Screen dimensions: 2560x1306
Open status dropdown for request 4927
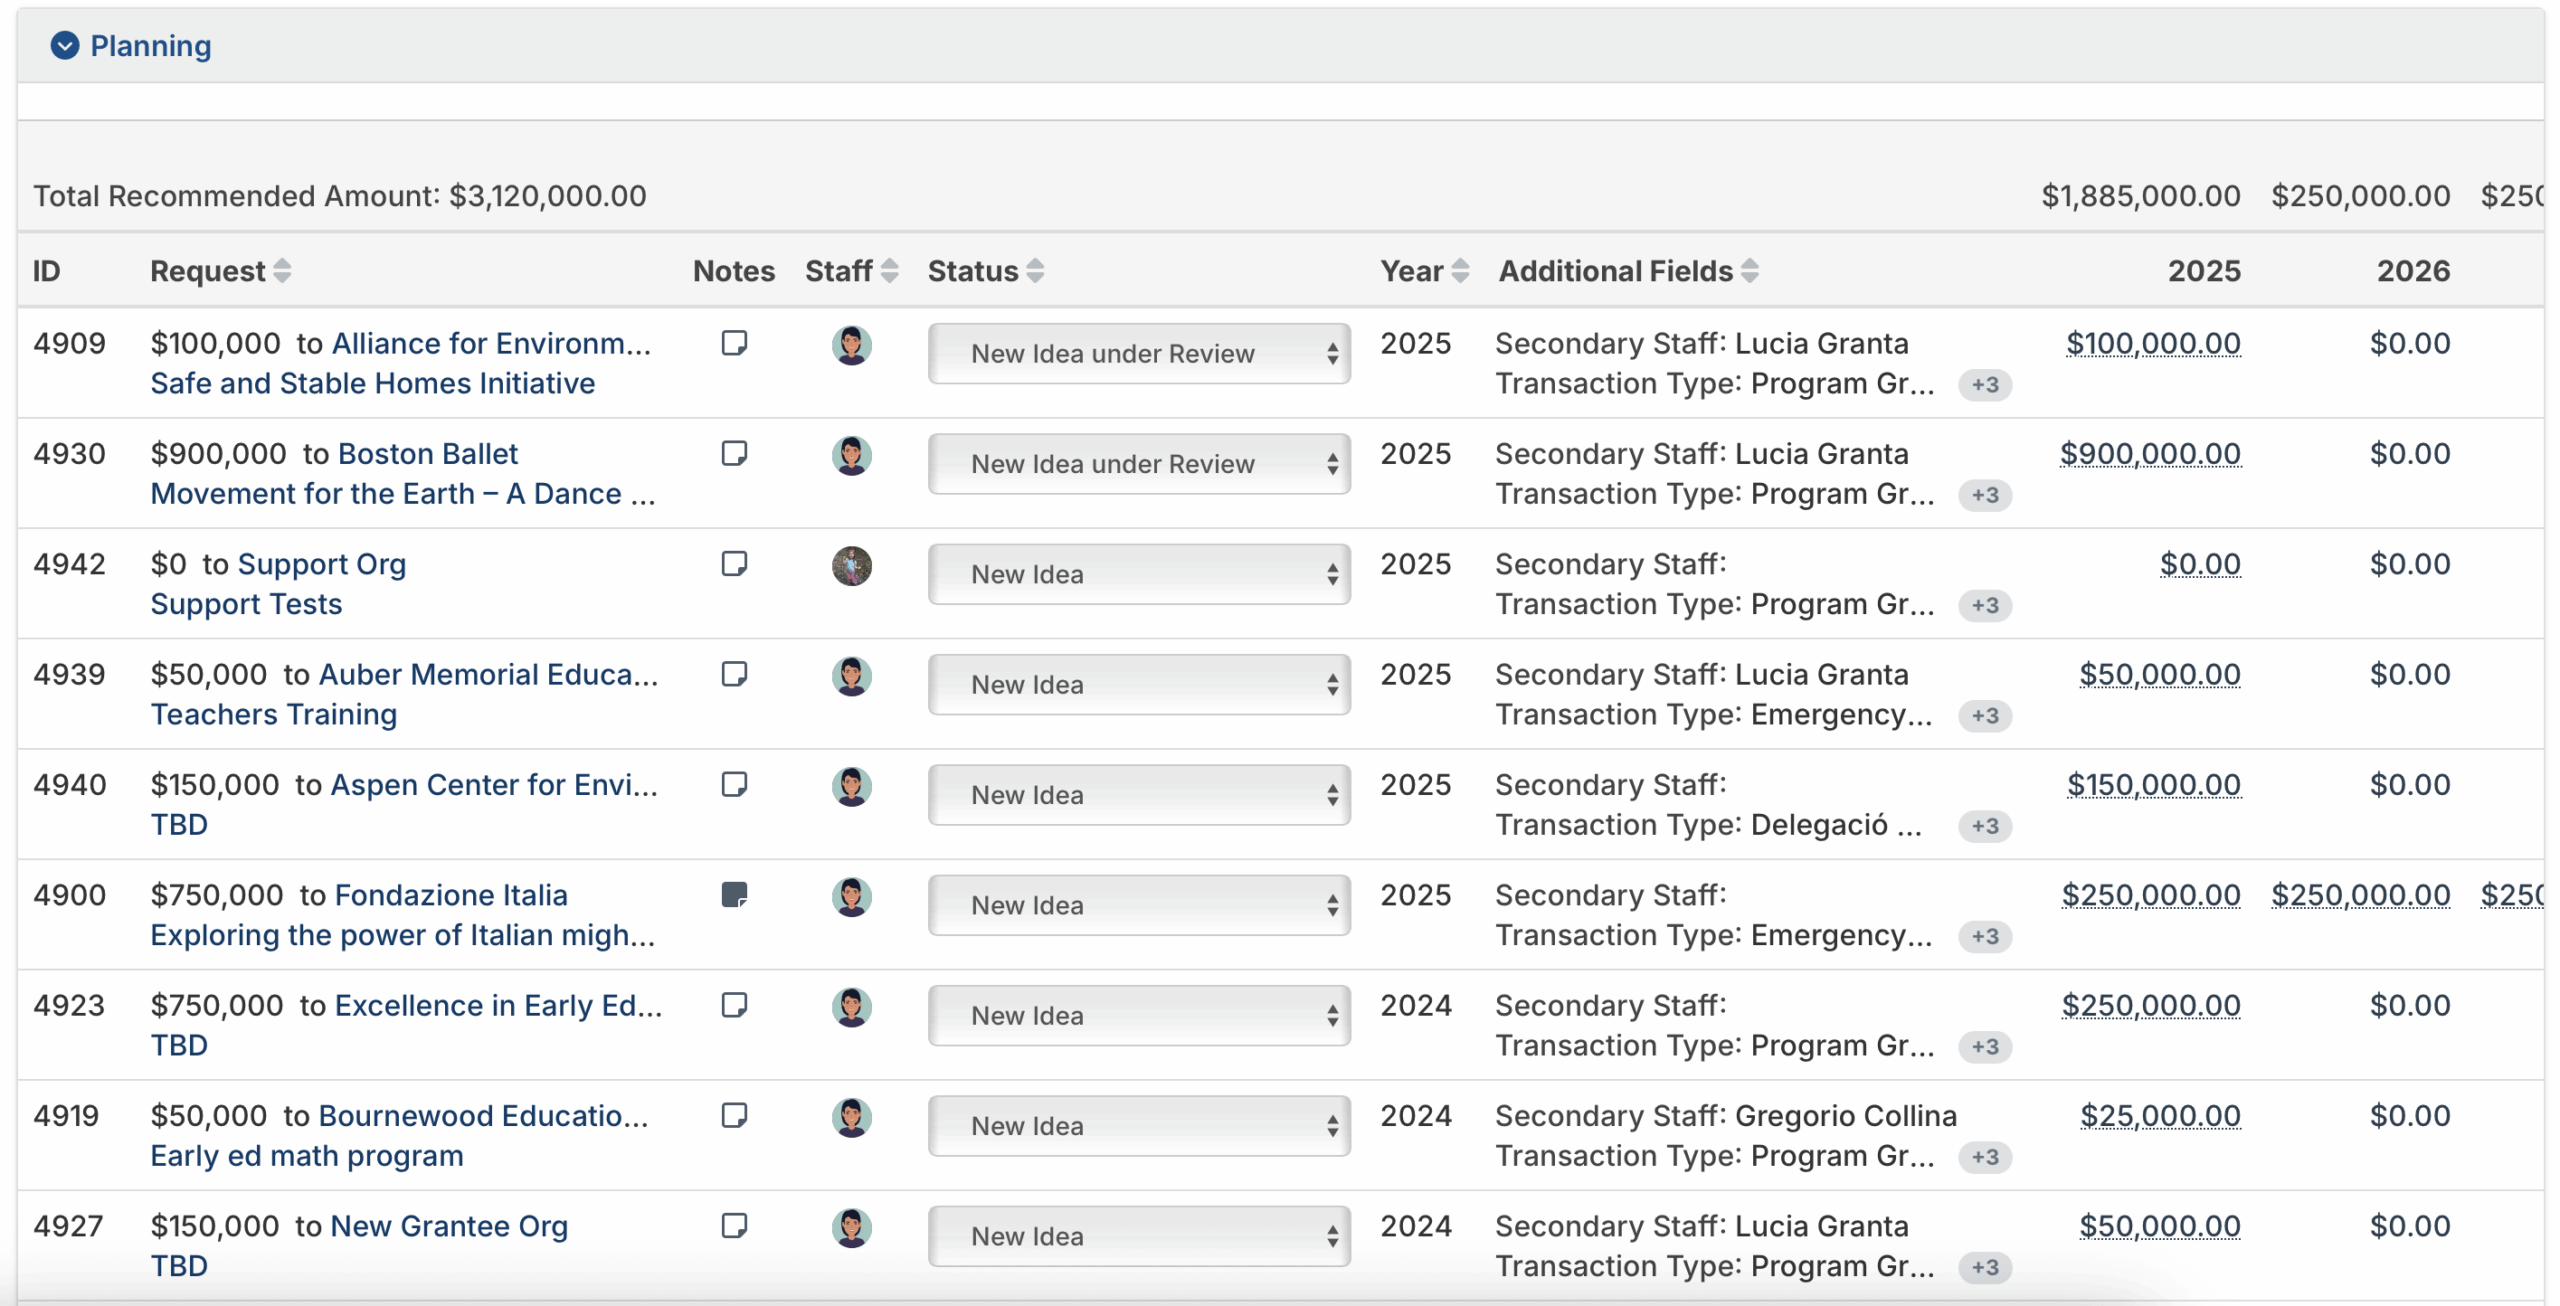1138,1236
